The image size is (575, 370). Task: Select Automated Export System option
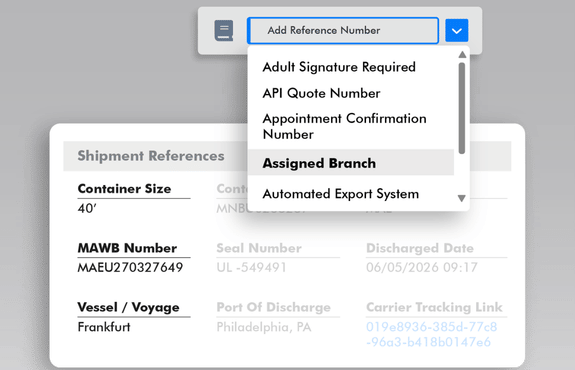coord(341,194)
